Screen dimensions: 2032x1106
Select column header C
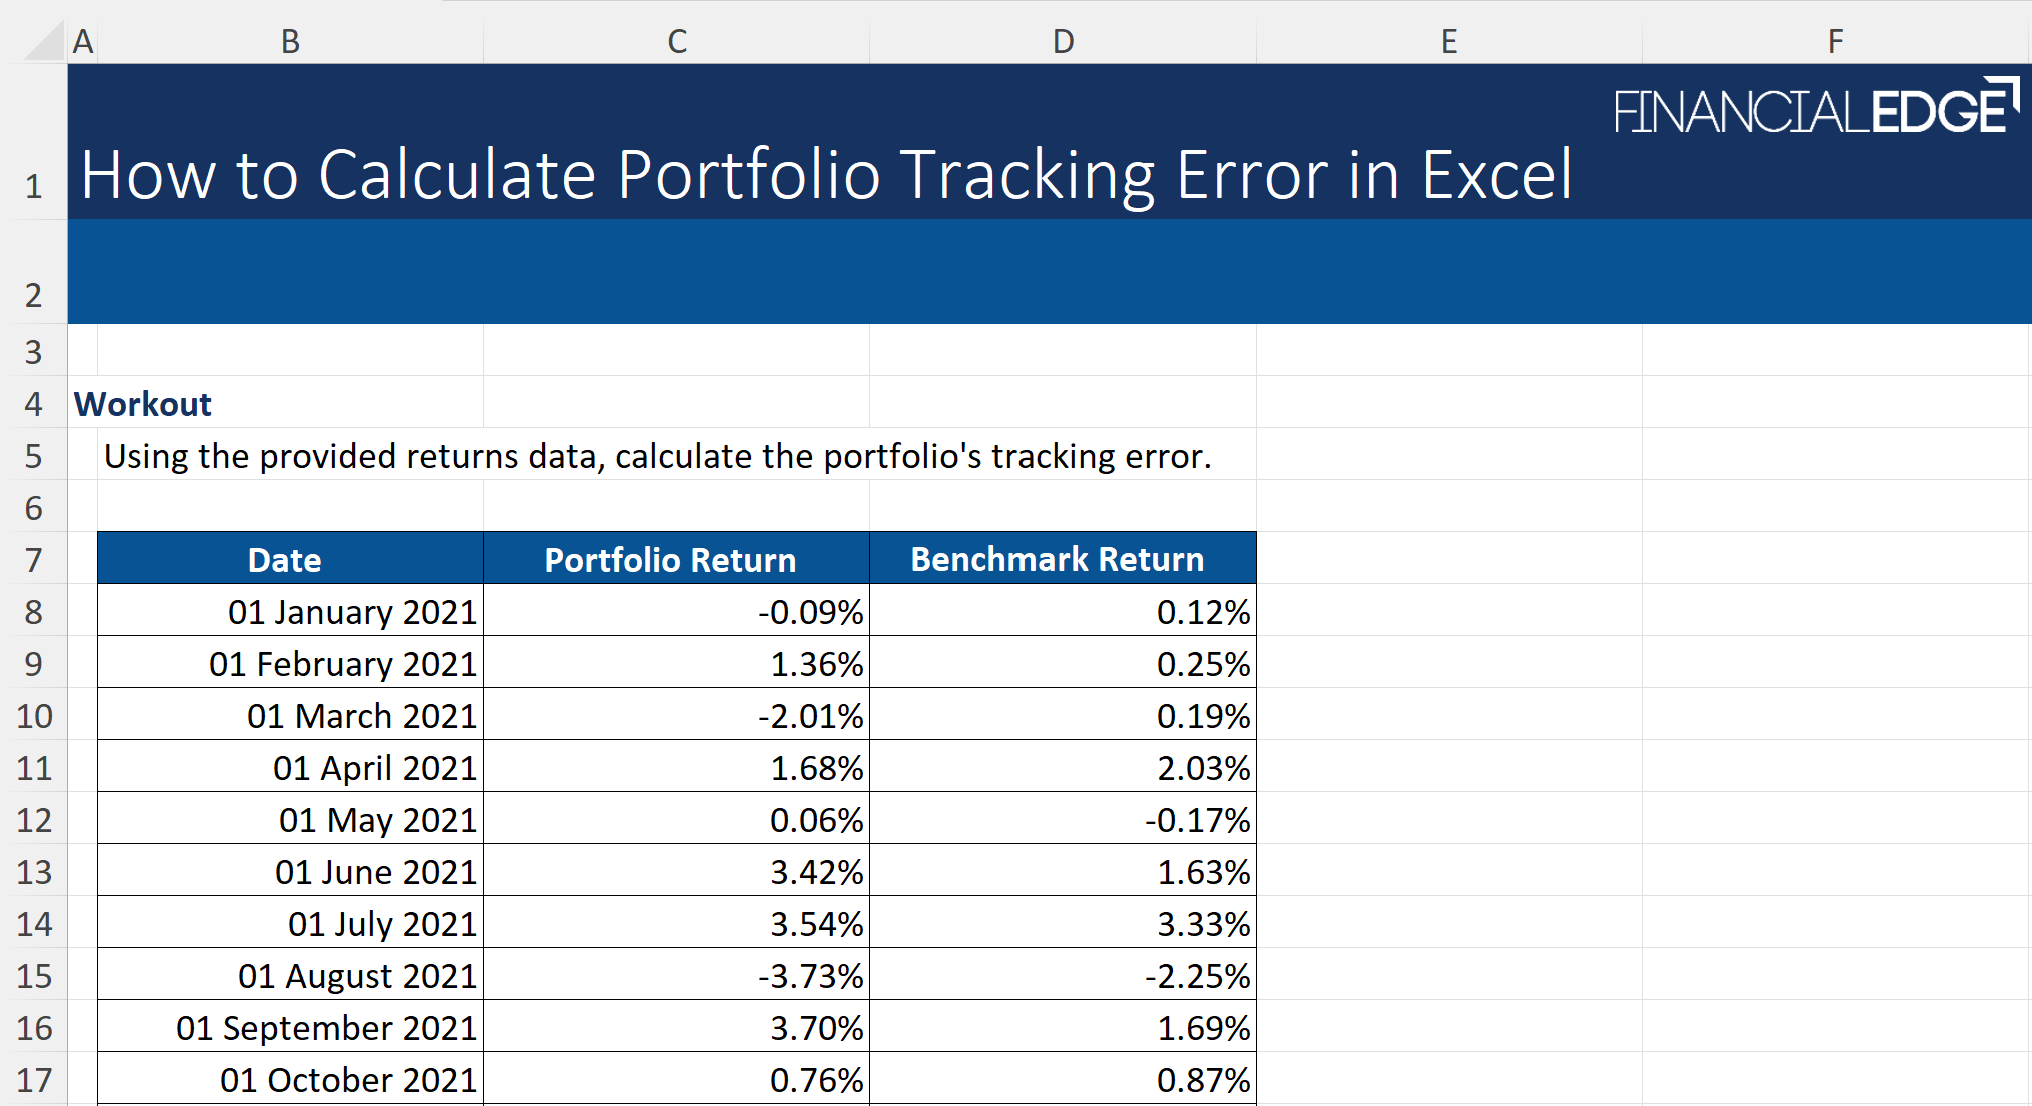pos(676,41)
